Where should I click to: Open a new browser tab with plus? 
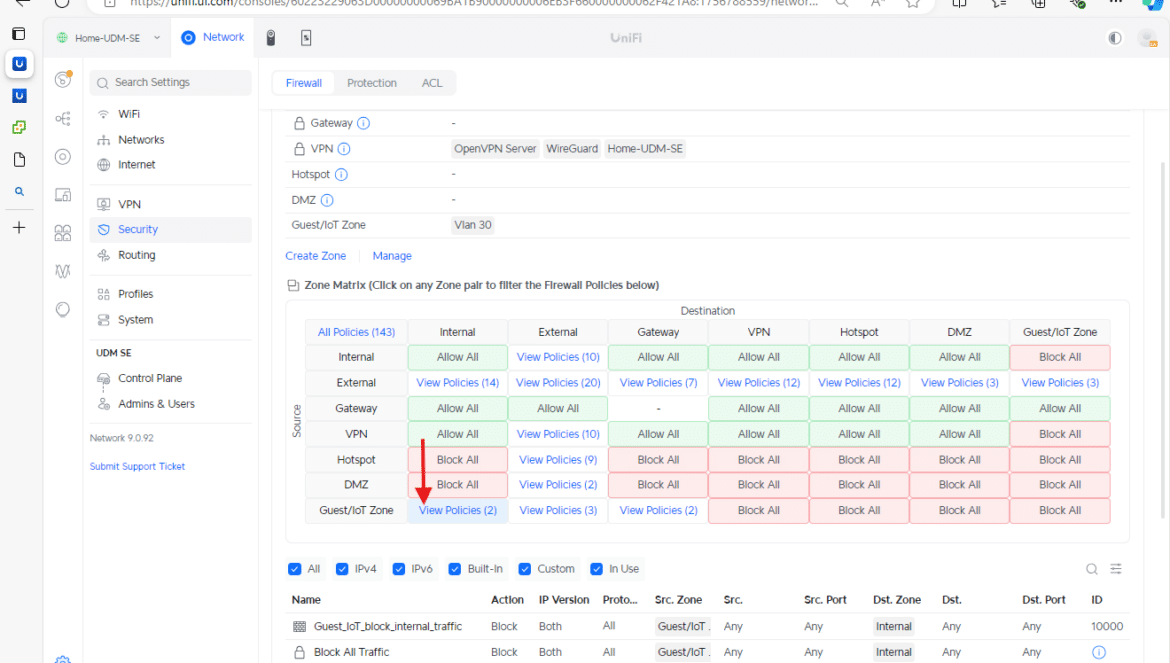pos(19,227)
